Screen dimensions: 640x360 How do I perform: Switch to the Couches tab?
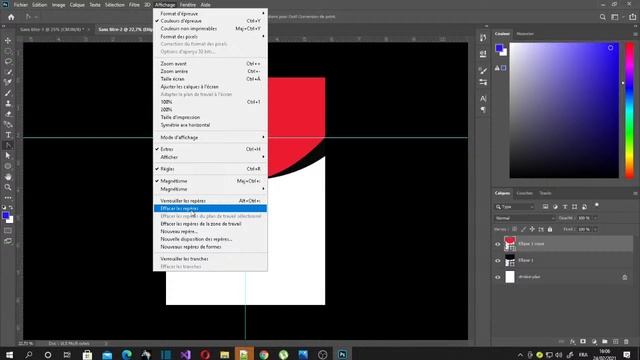(524, 193)
